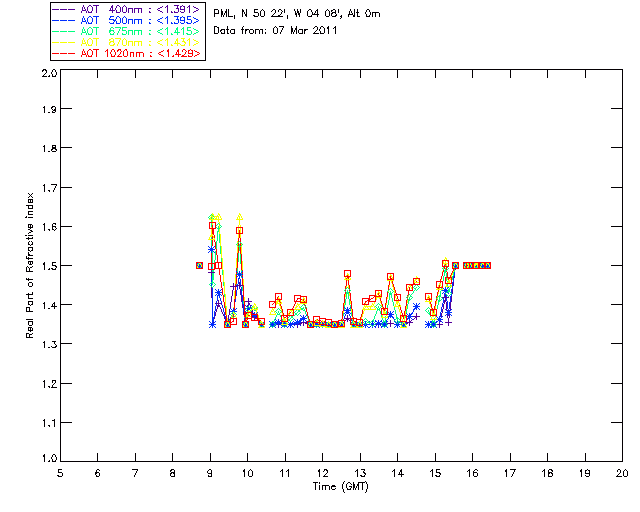The image size is (640, 512).
Task: Click the x-axis label 19
Action: 585,473
